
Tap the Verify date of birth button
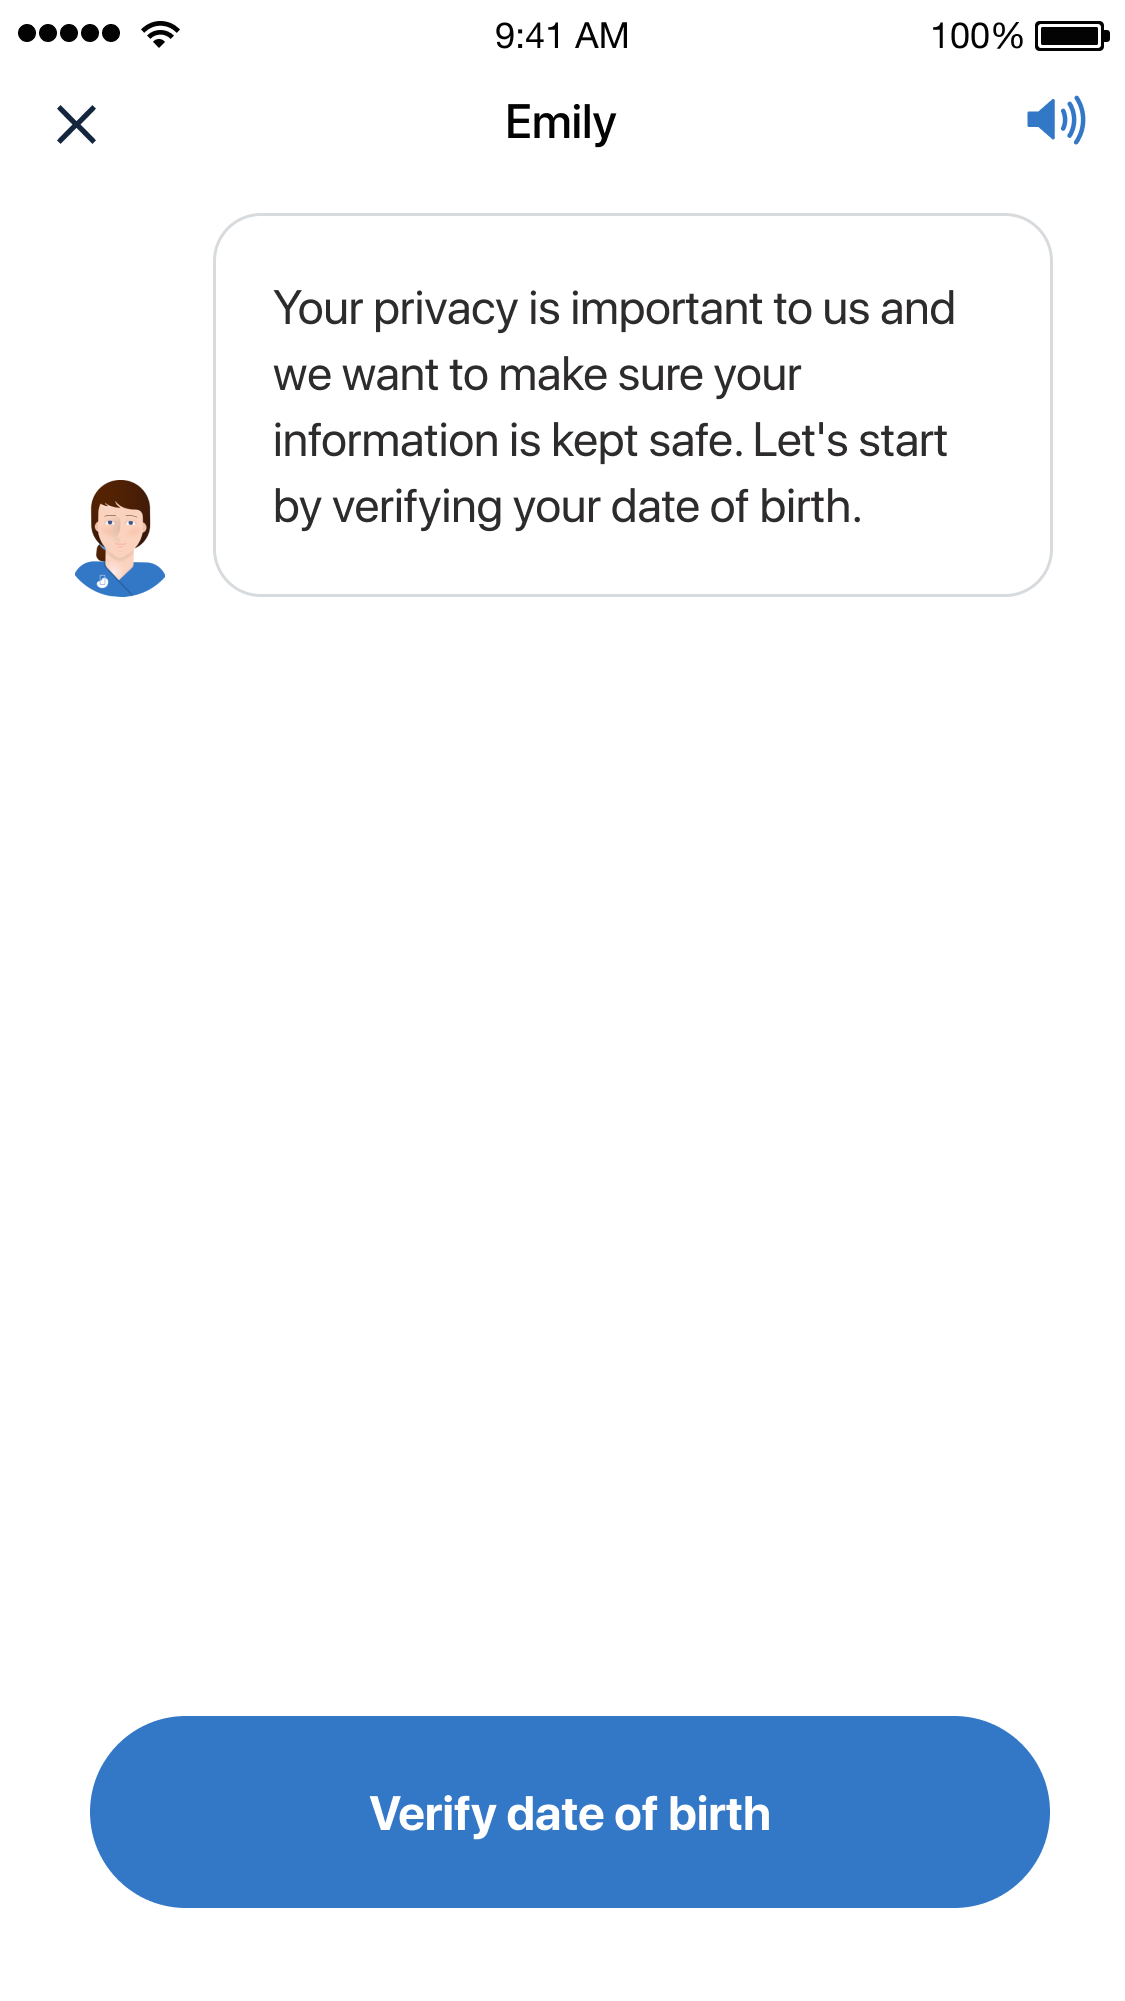click(570, 1812)
